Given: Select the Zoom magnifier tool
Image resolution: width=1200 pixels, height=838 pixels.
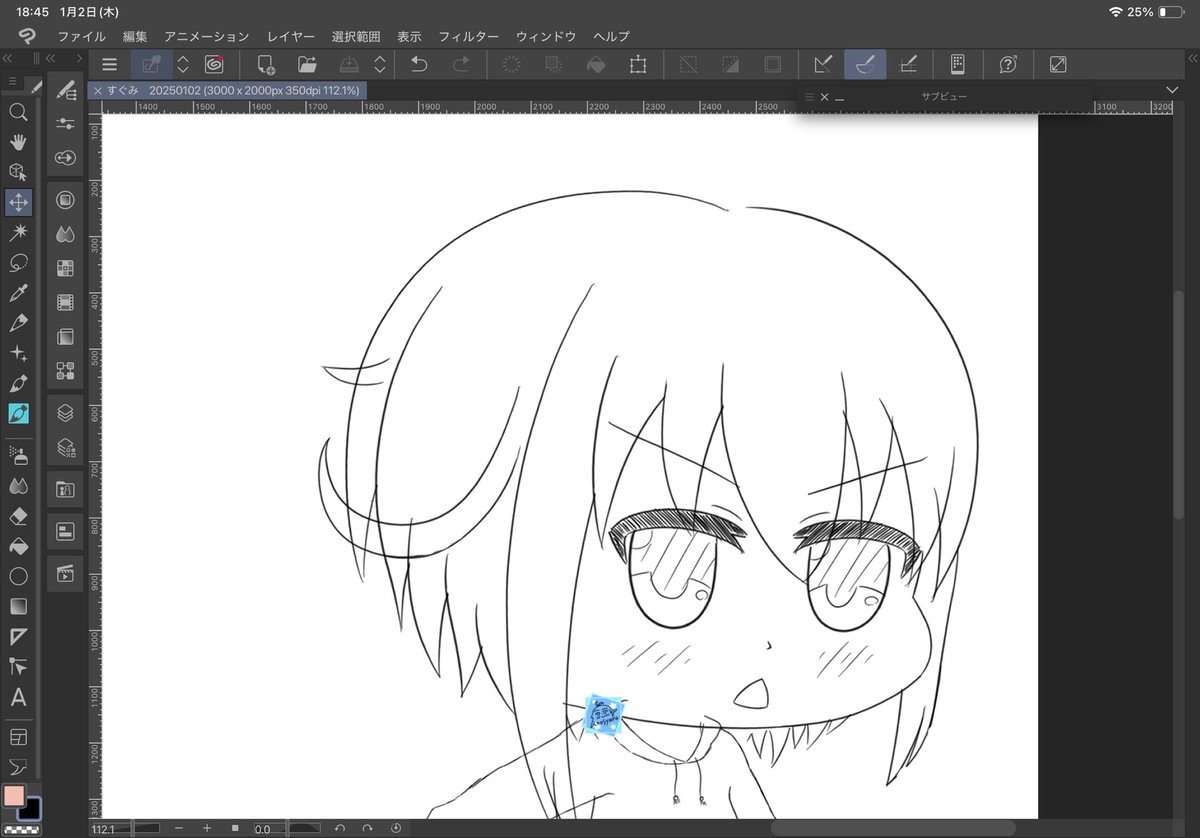Looking at the screenshot, I should (x=18, y=112).
